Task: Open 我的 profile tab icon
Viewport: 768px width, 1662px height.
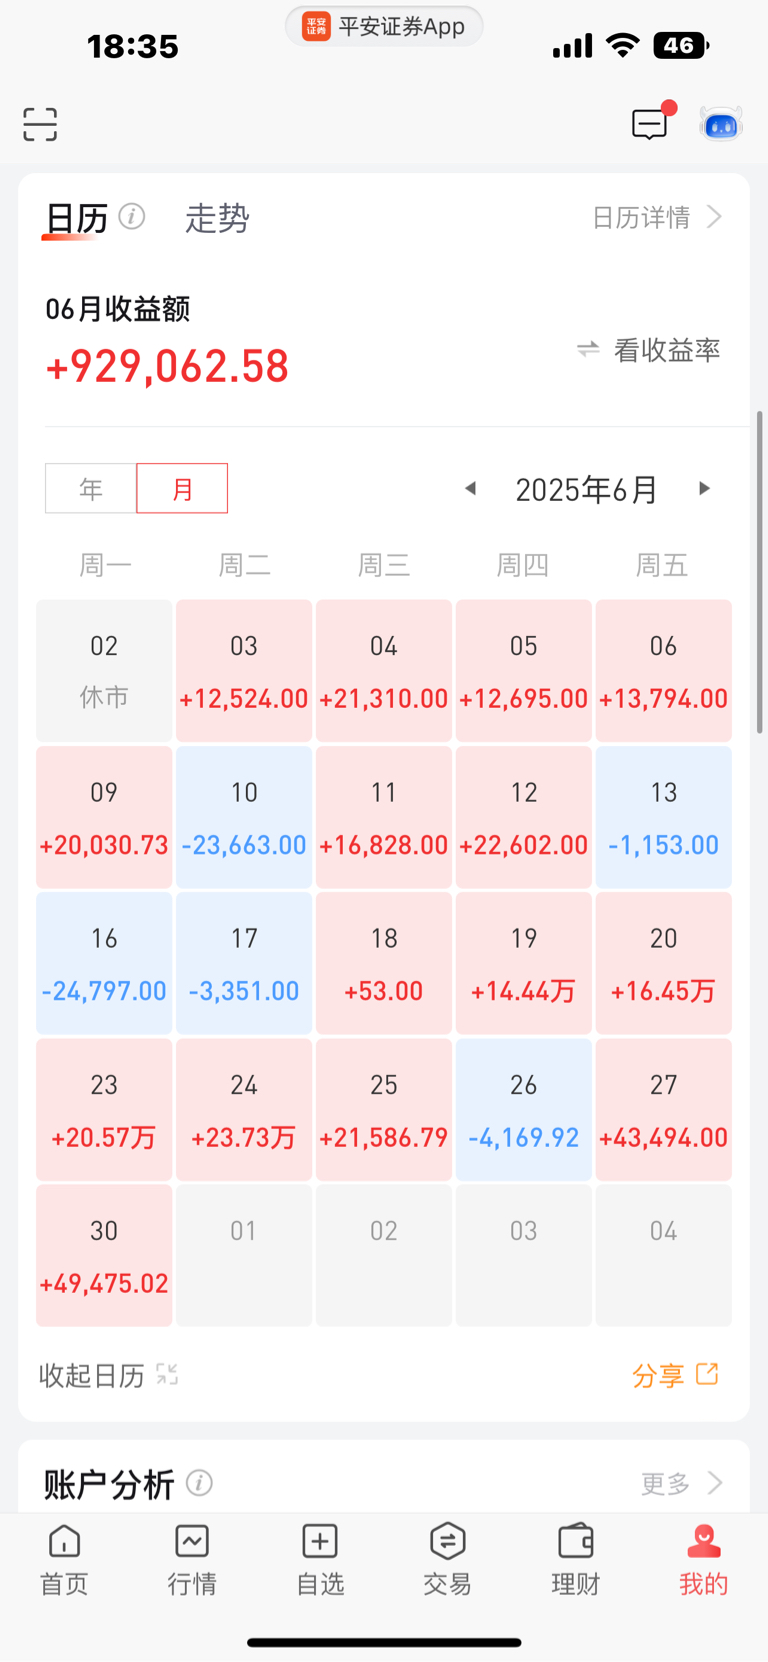Action: 704,1541
